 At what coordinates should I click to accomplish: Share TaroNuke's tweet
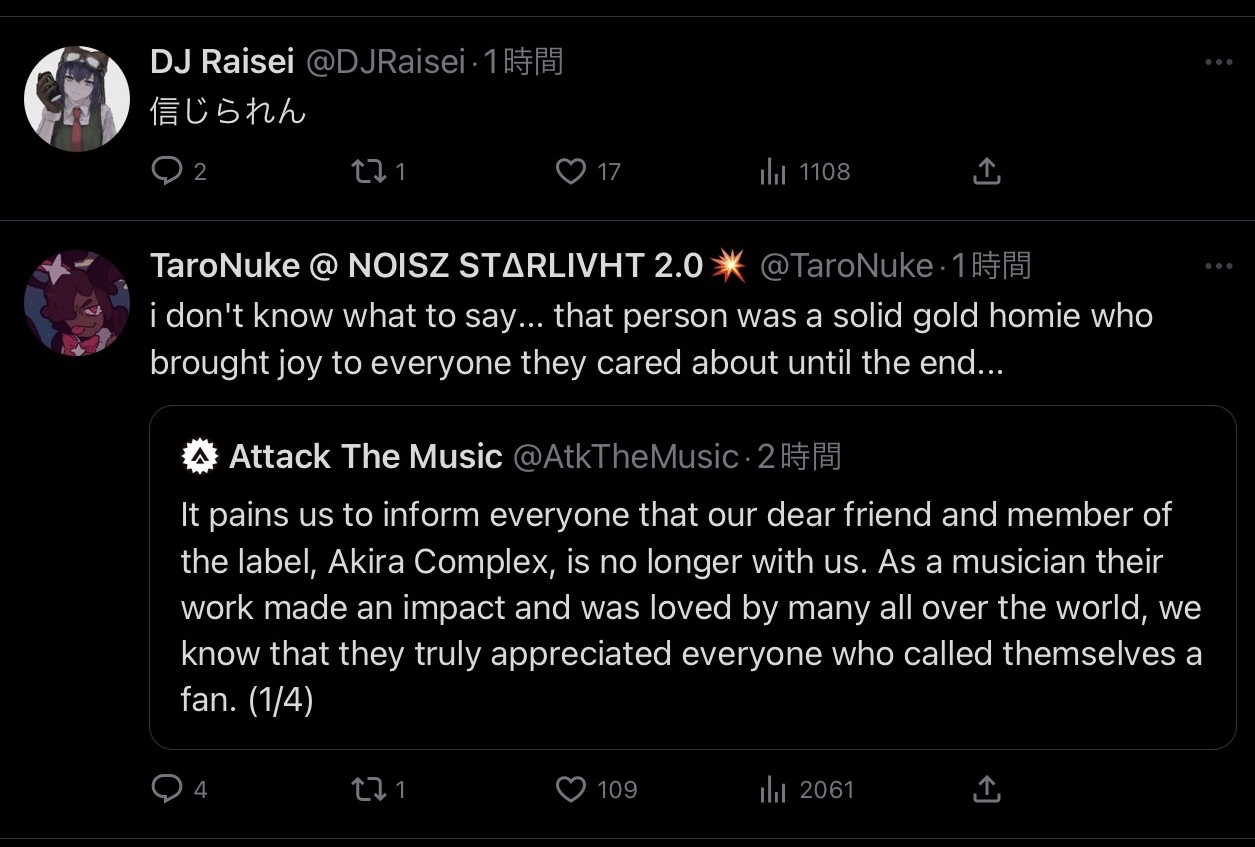986,790
